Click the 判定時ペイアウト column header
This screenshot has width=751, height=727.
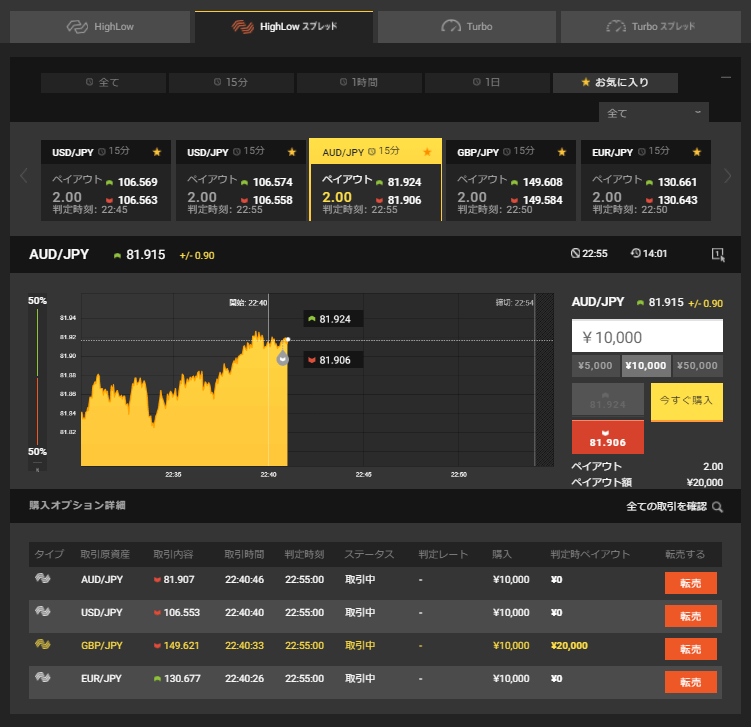pos(590,555)
